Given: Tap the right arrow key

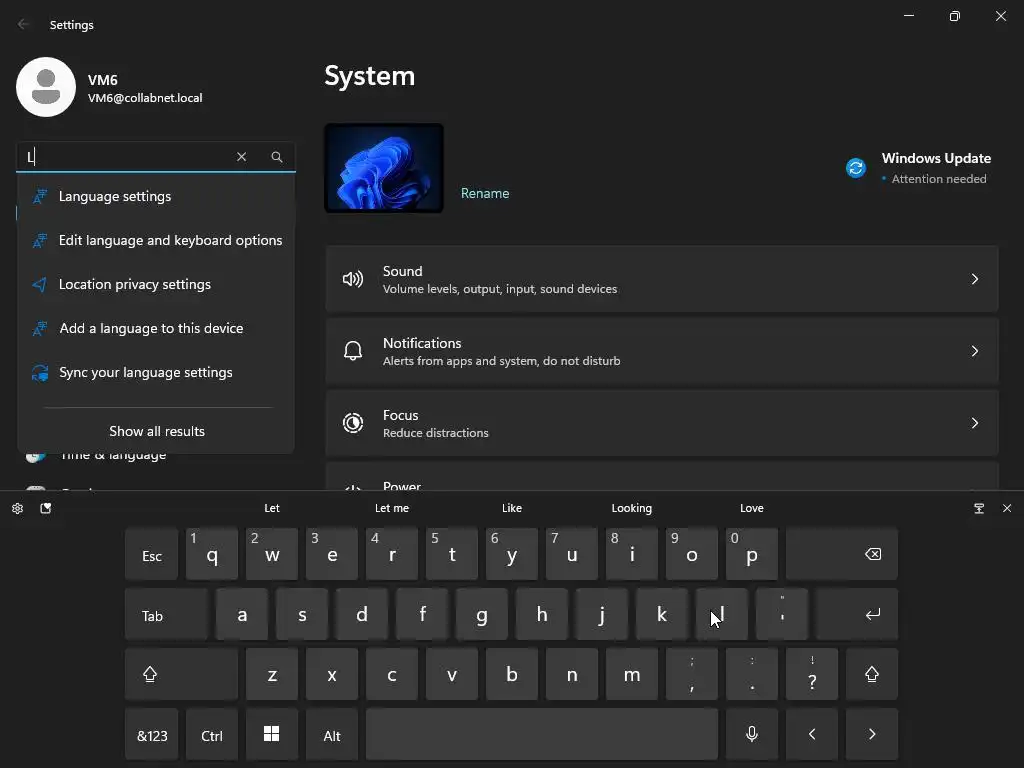Looking at the screenshot, I should point(872,735).
